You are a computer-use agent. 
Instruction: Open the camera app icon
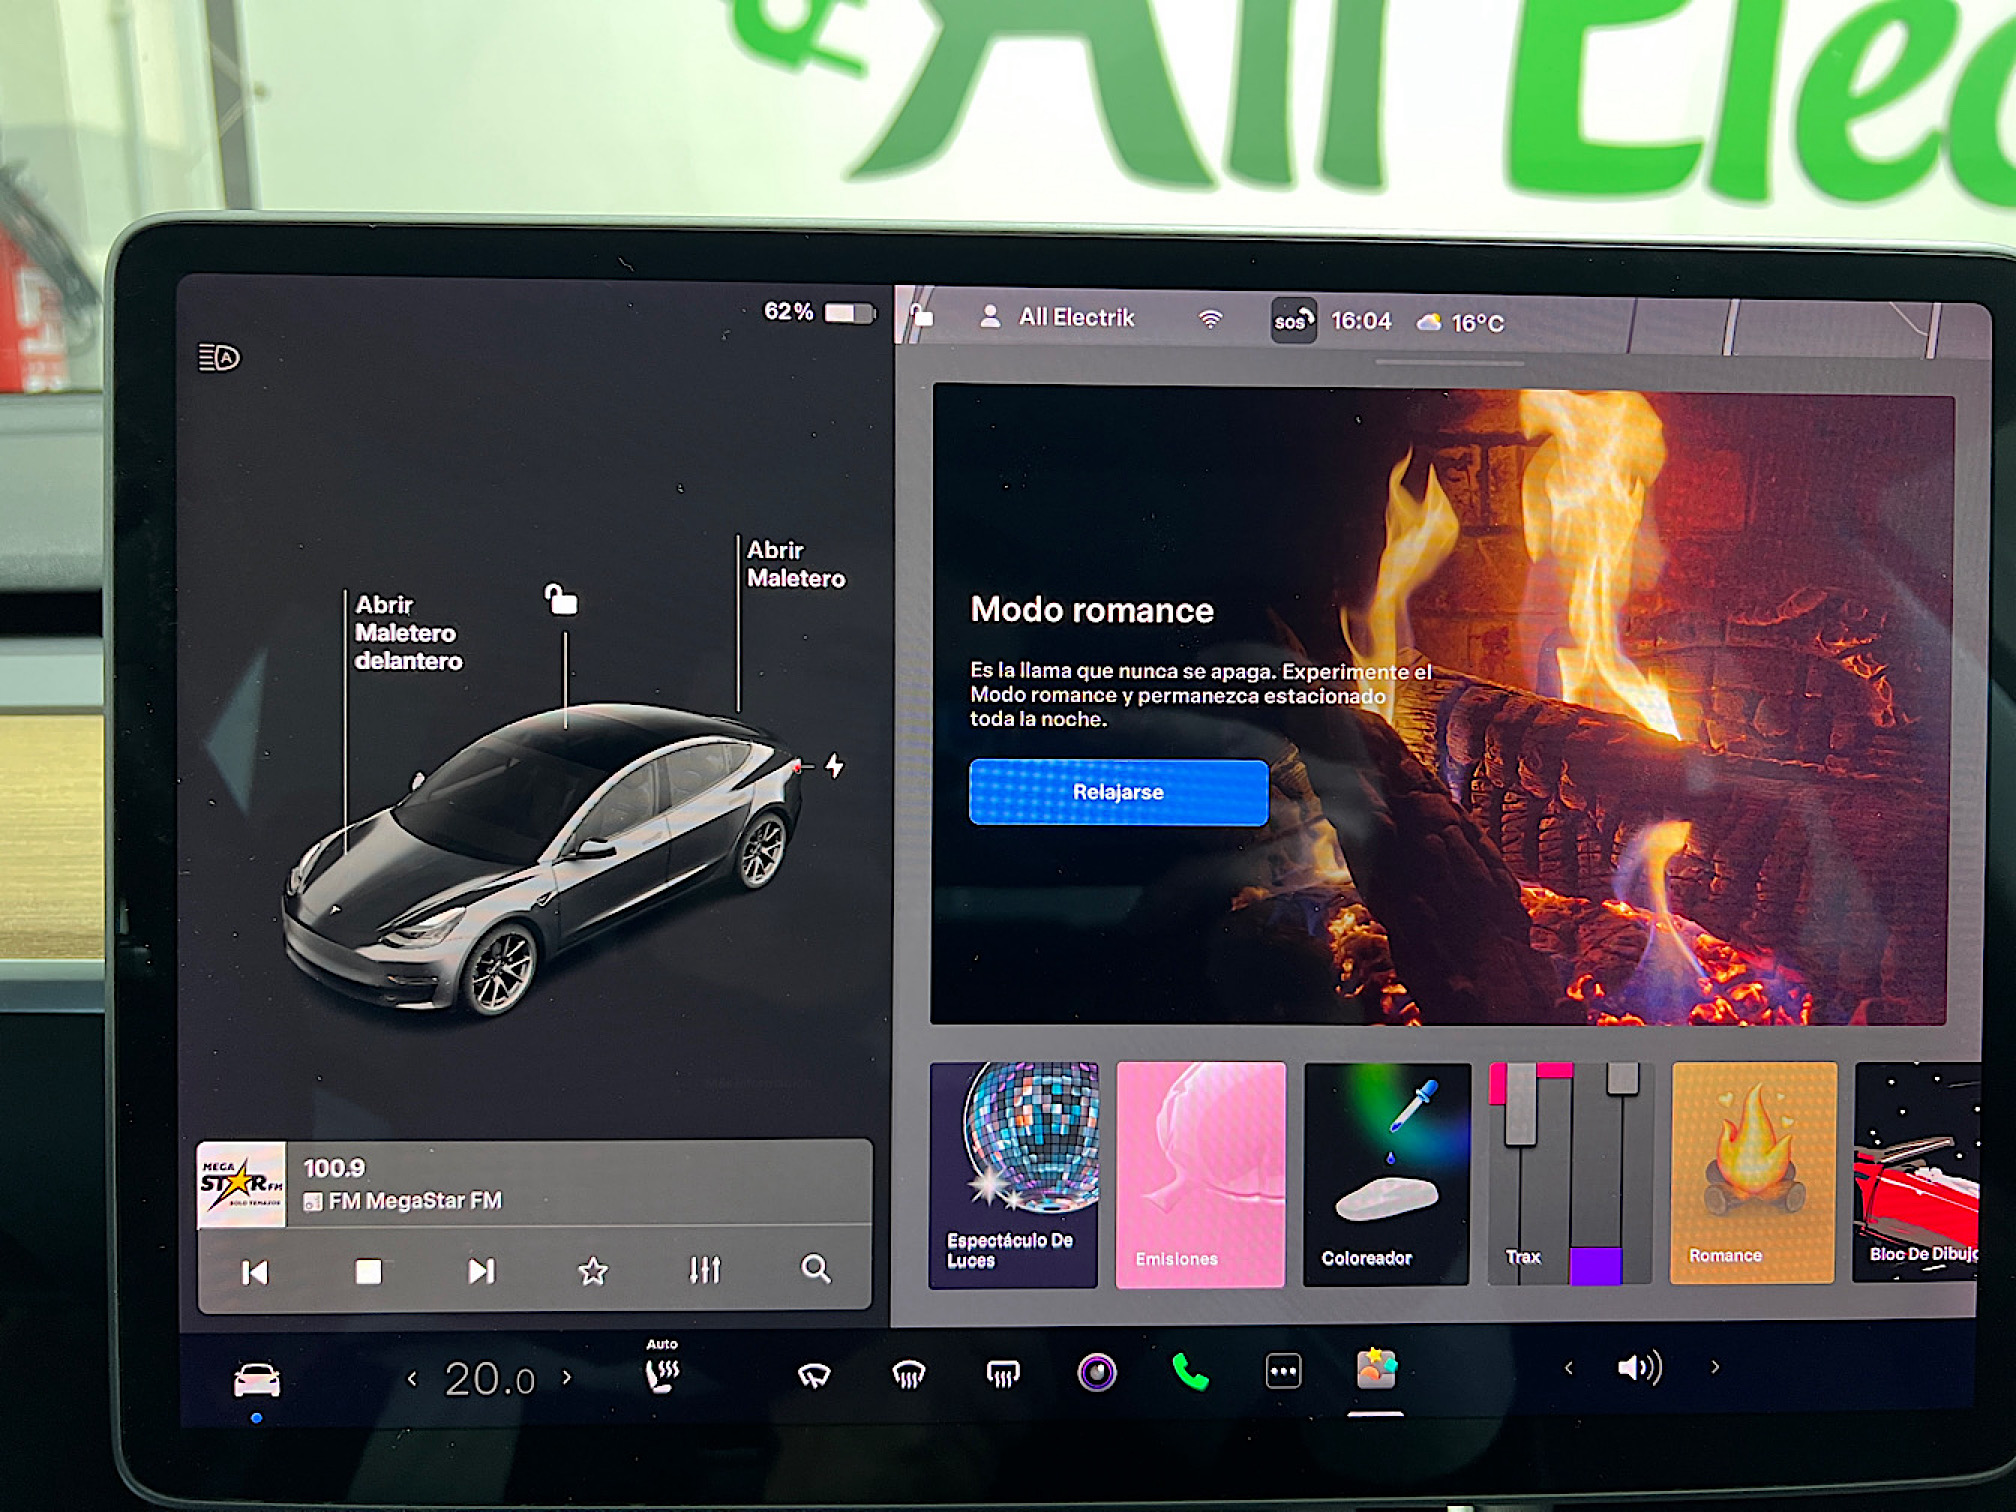coord(1096,1372)
